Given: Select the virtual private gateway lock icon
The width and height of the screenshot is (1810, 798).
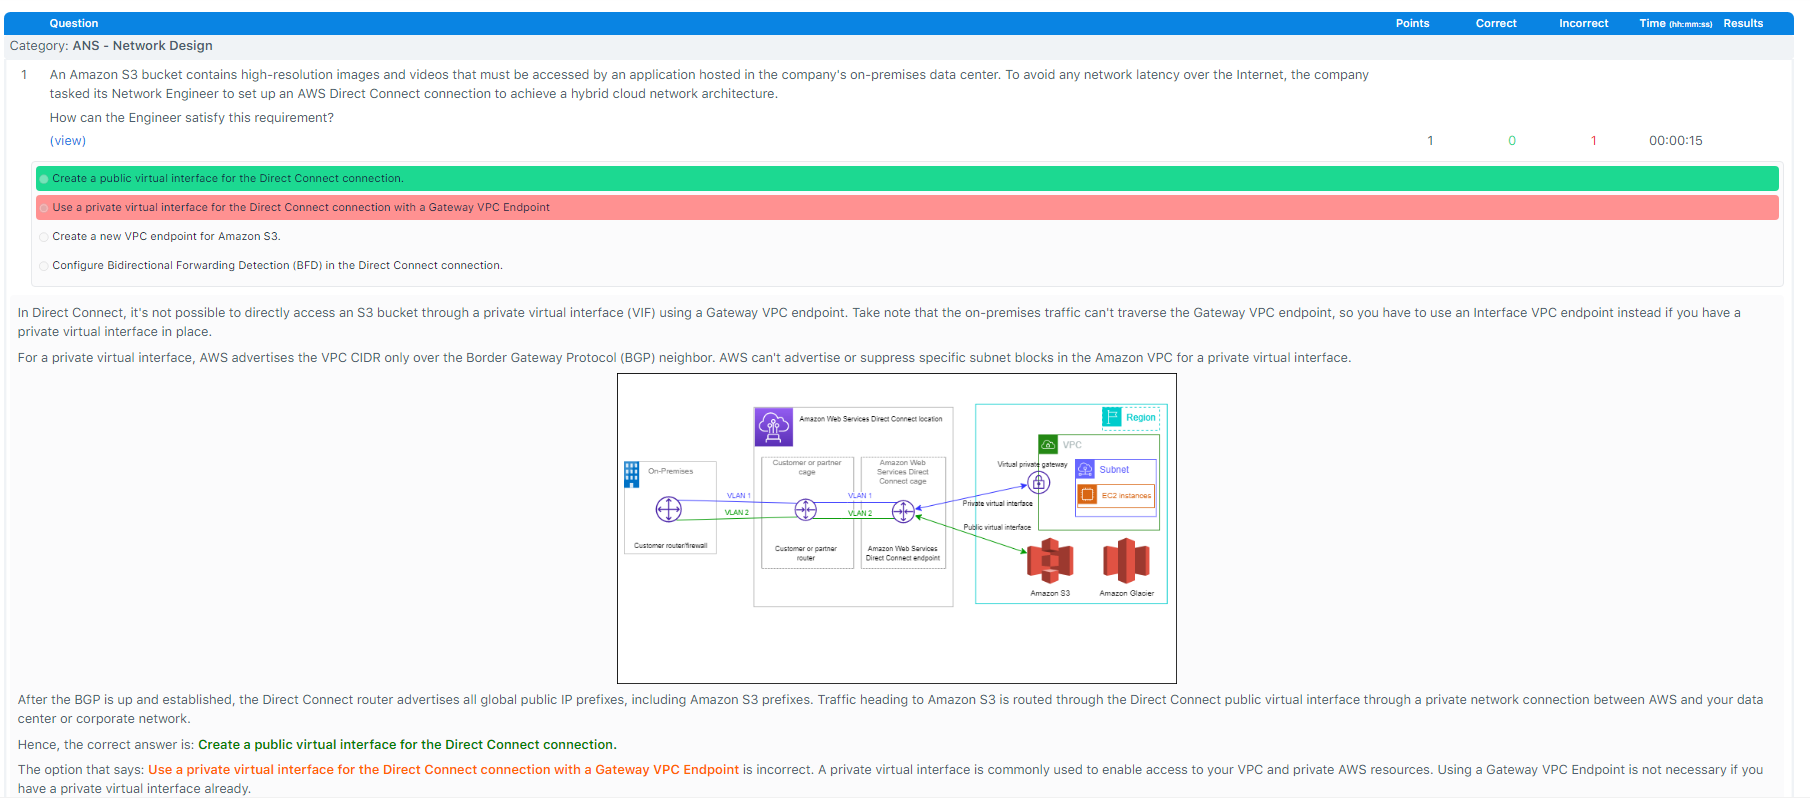Looking at the screenshot, I should click(1039, 483).
